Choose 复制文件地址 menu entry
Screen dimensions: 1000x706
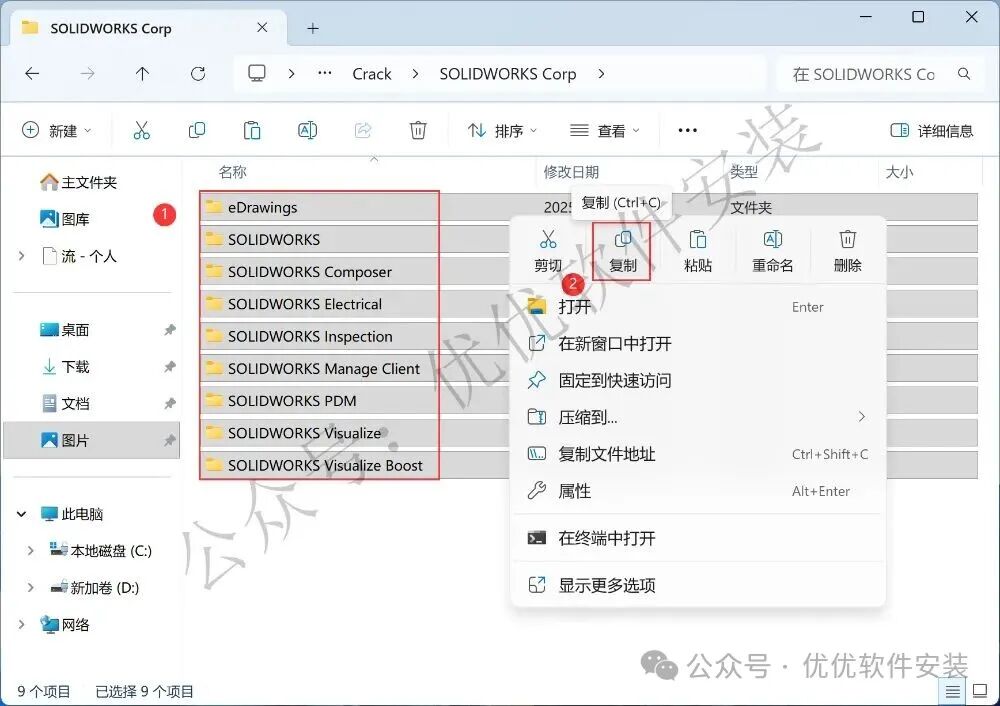(x=698, y=454)
